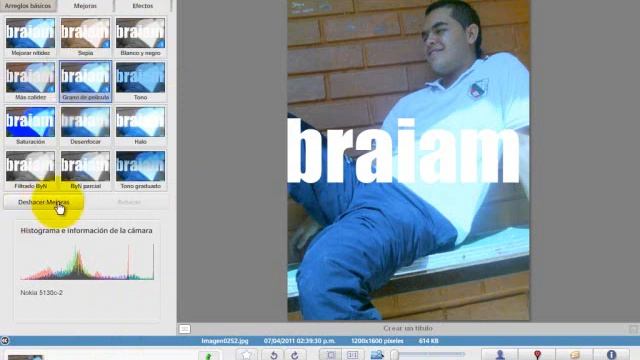Apply the Más calidez effect

pos(30,81)
